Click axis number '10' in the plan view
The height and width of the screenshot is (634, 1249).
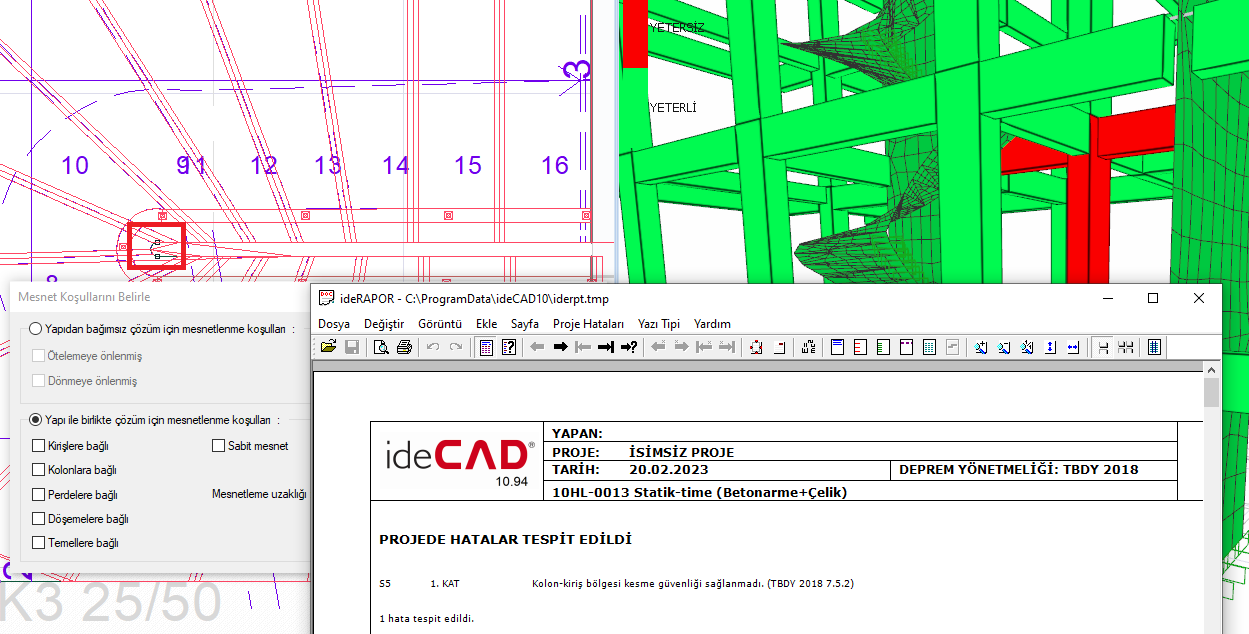point(75,165)
